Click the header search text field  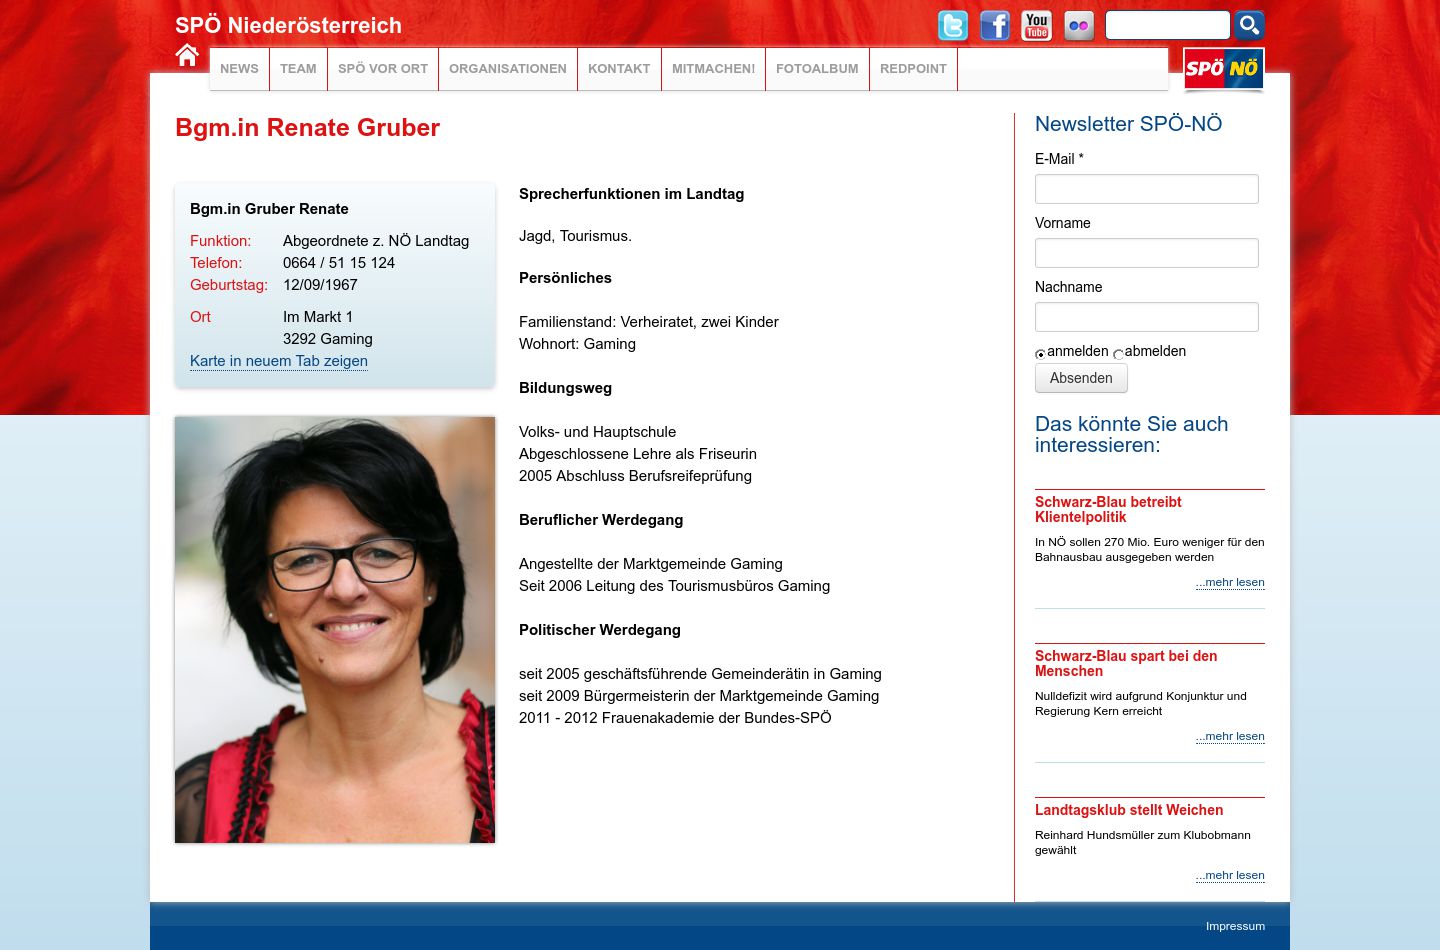click(1167, 25)
